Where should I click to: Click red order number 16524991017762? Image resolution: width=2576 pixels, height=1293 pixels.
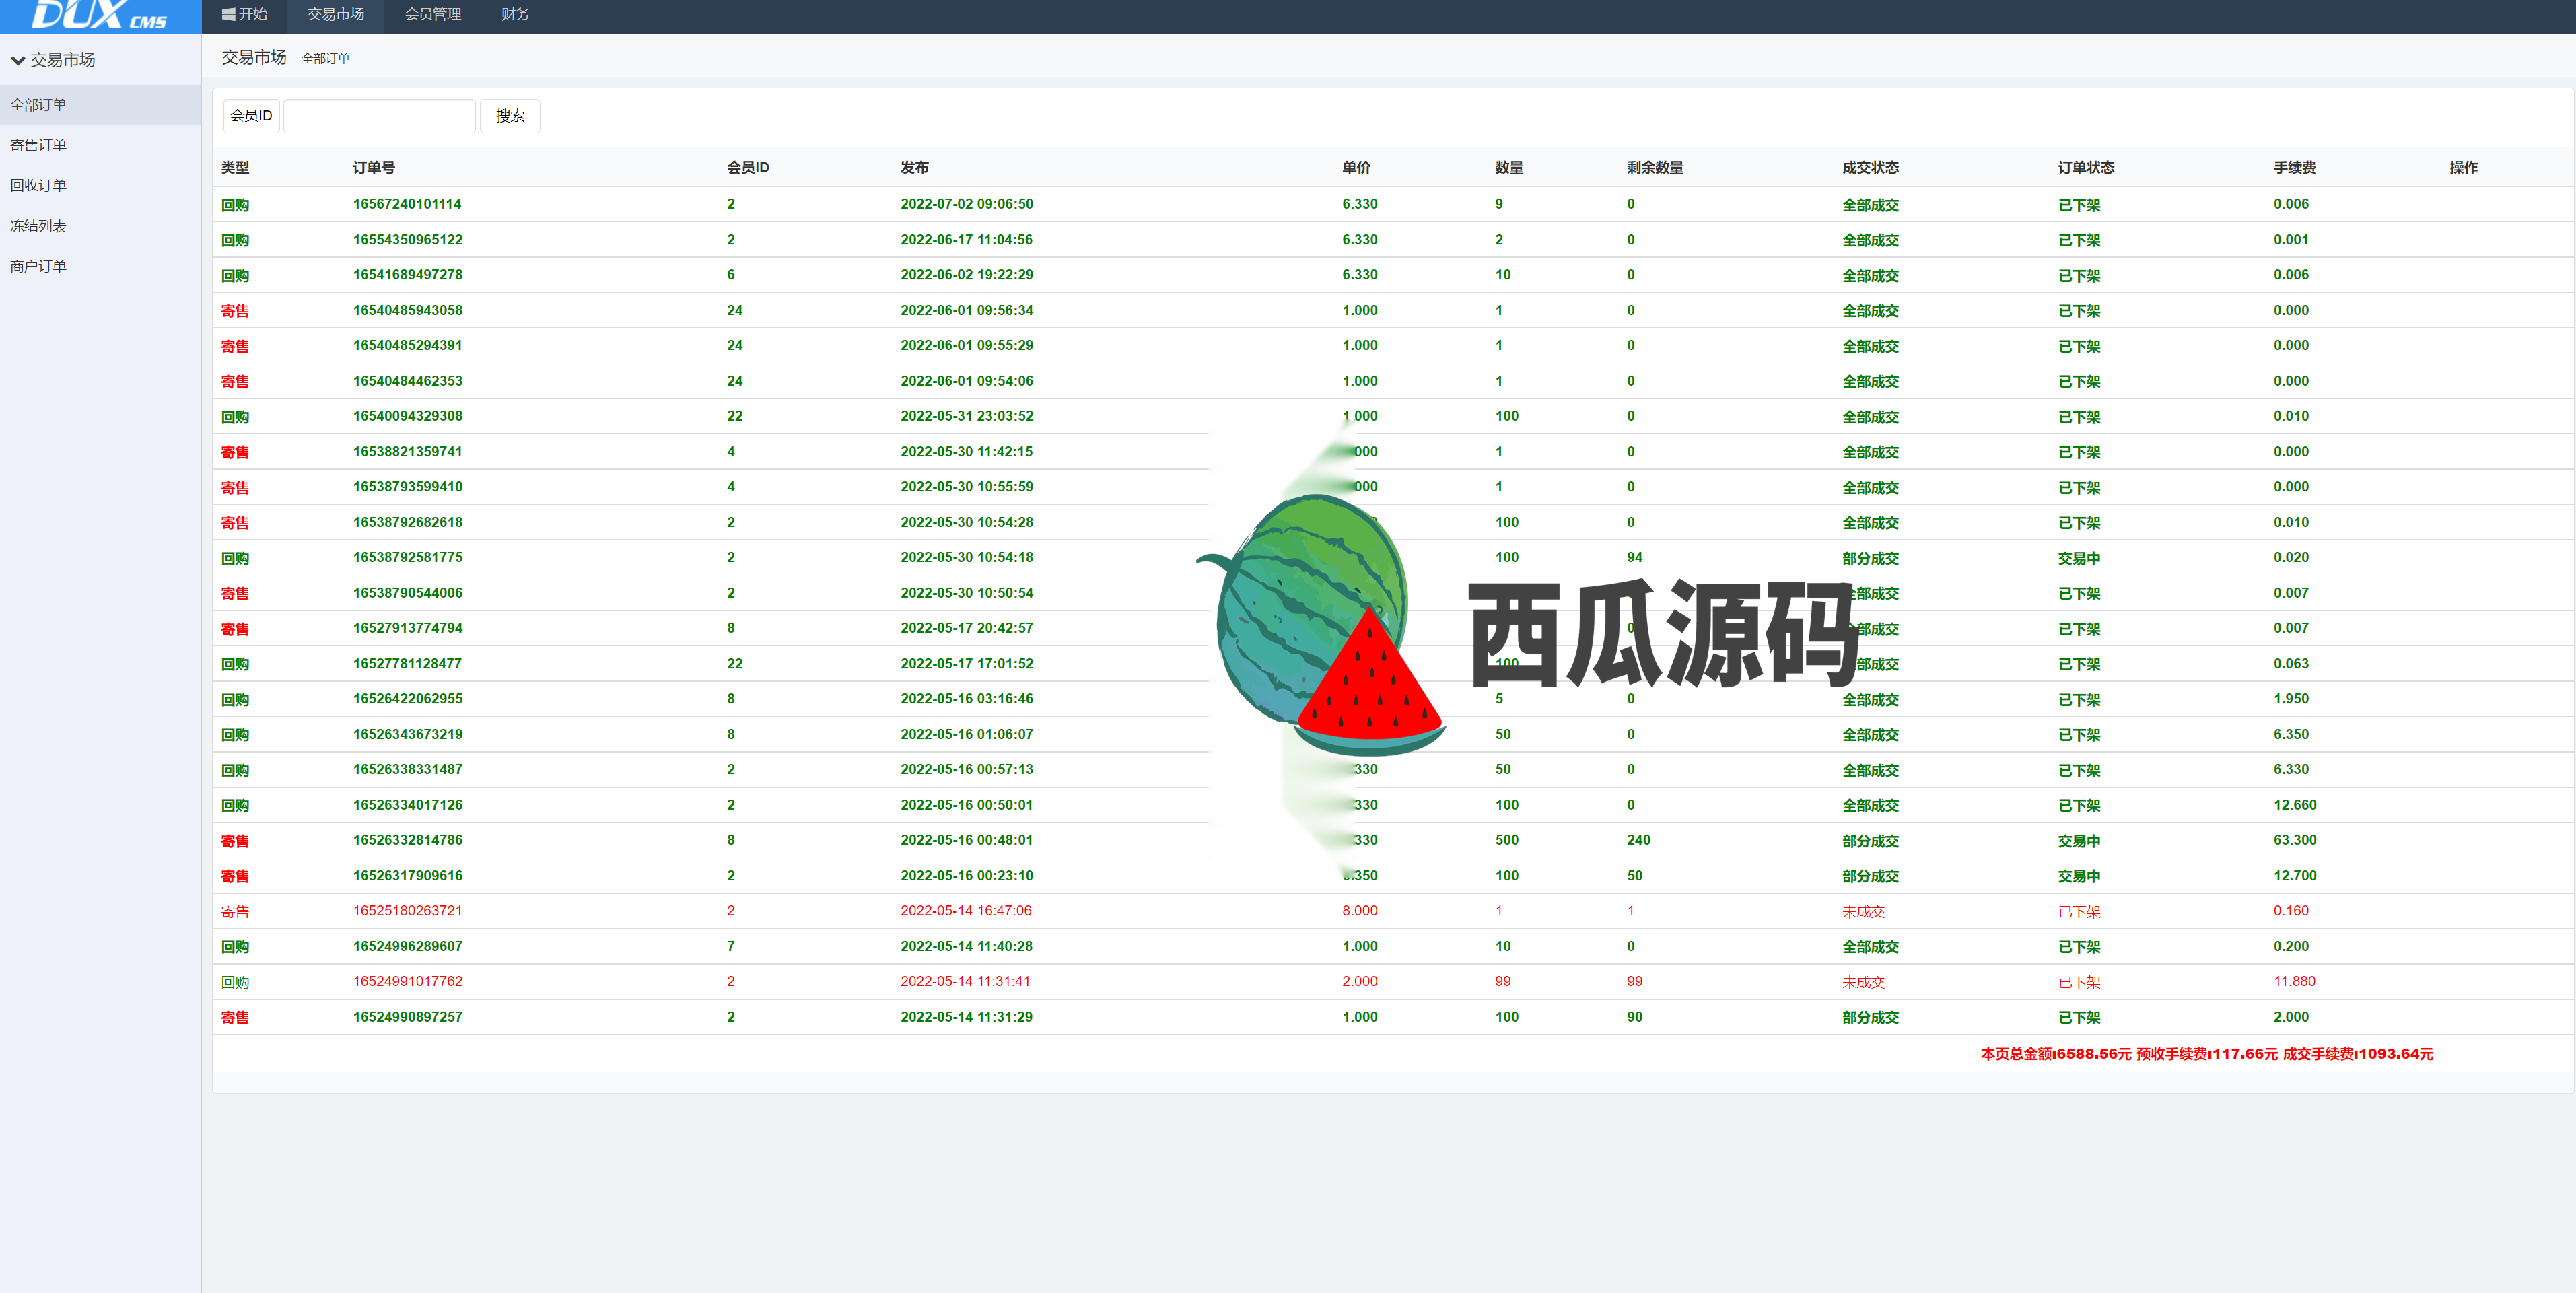tap(407, 982)
